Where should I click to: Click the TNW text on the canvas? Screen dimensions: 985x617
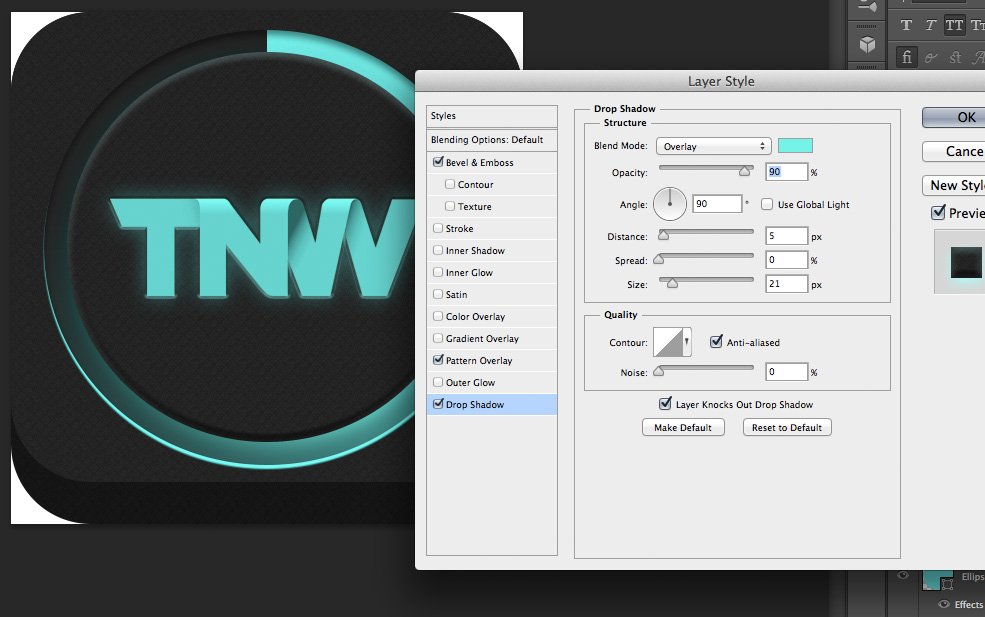tap(263, 248)
